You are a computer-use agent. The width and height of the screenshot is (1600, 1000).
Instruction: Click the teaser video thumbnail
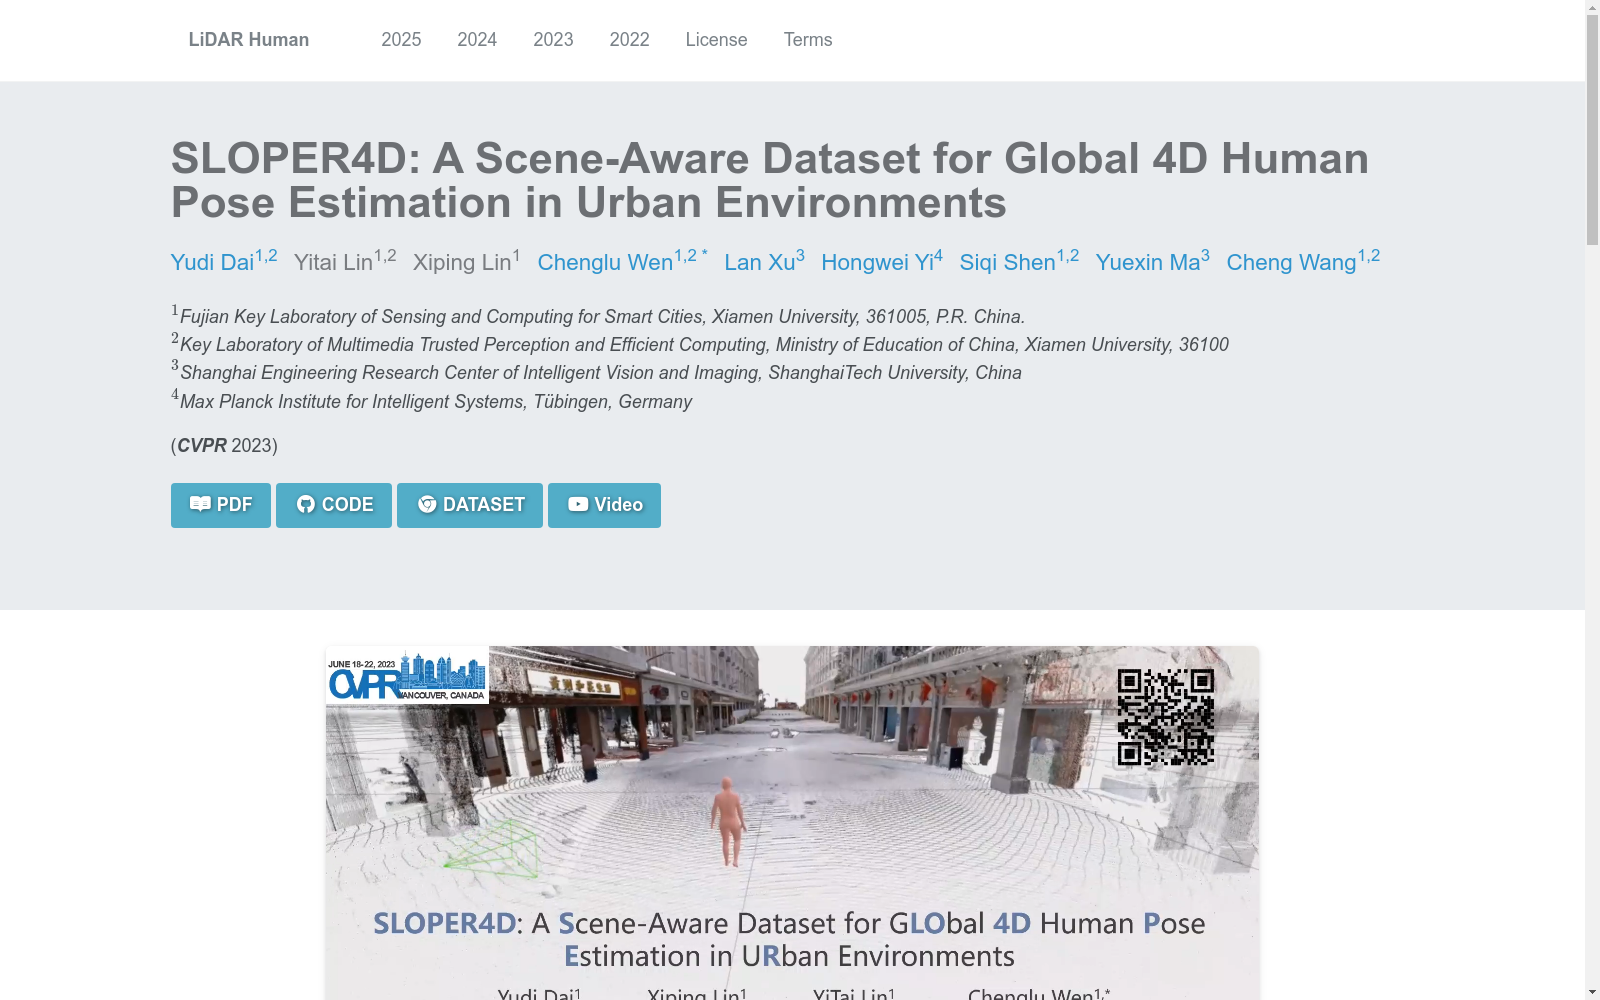[x=792, y=823]
